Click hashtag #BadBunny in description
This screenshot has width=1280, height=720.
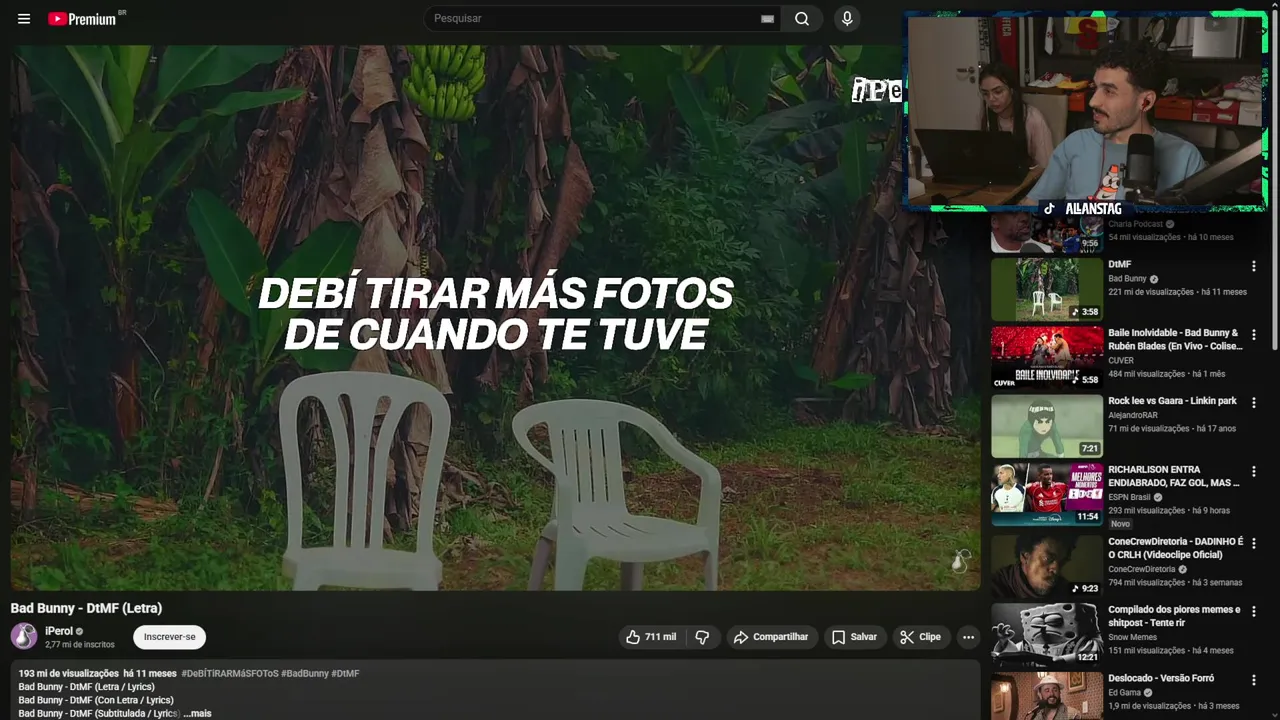(x=305, y=674)
